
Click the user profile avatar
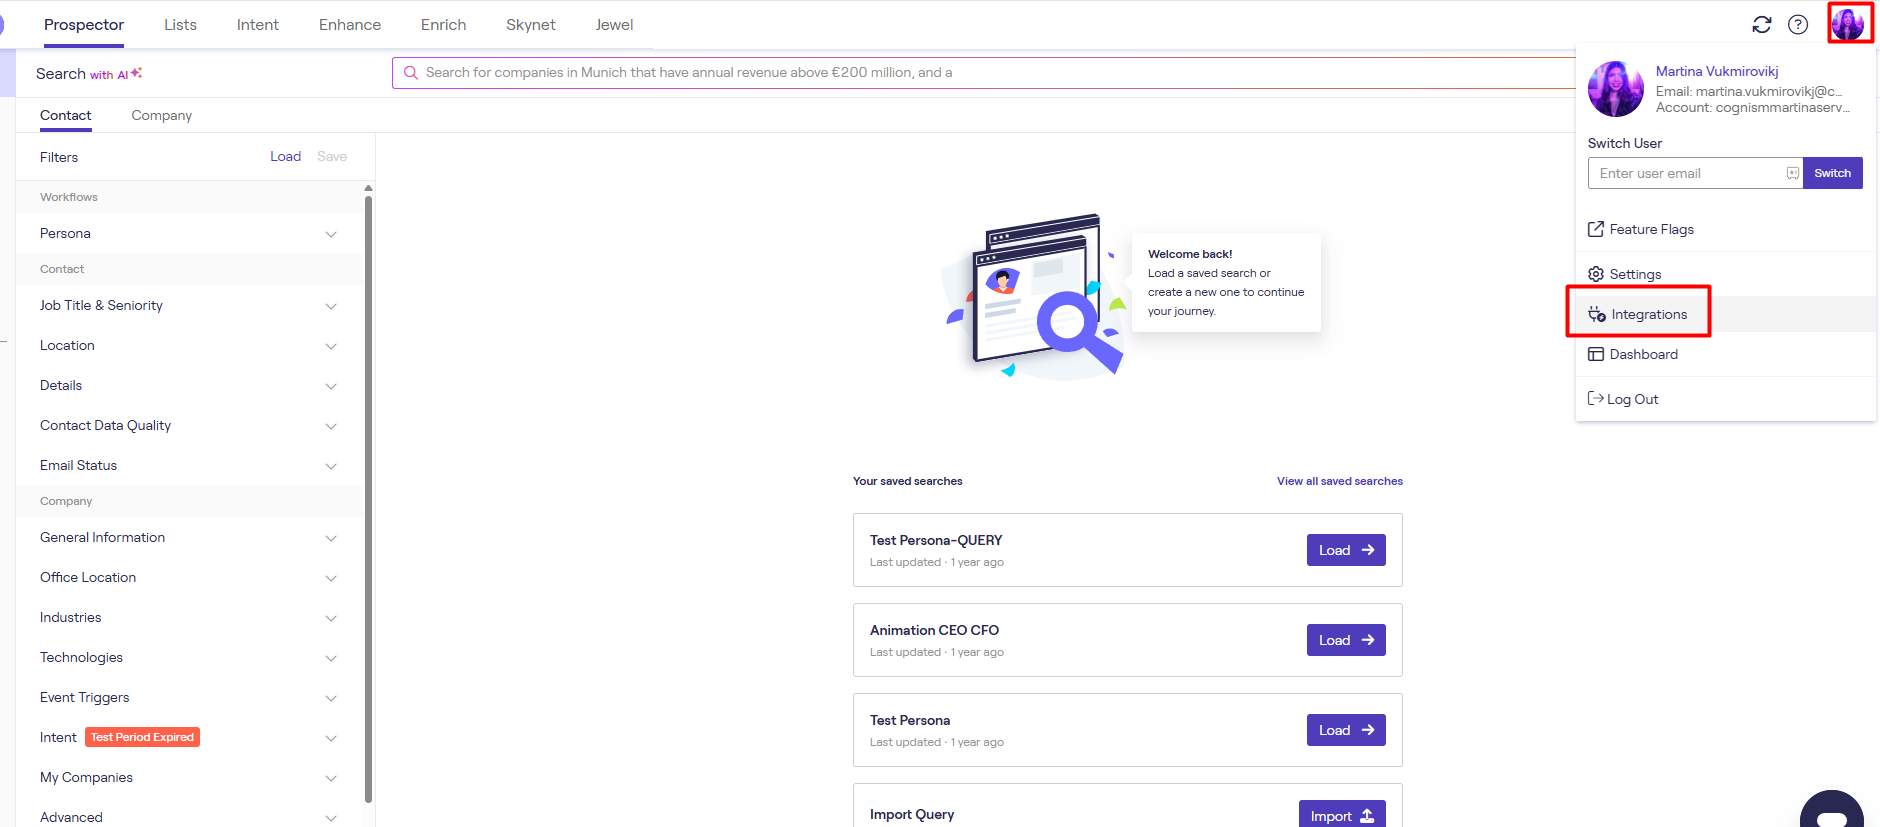1848,23
